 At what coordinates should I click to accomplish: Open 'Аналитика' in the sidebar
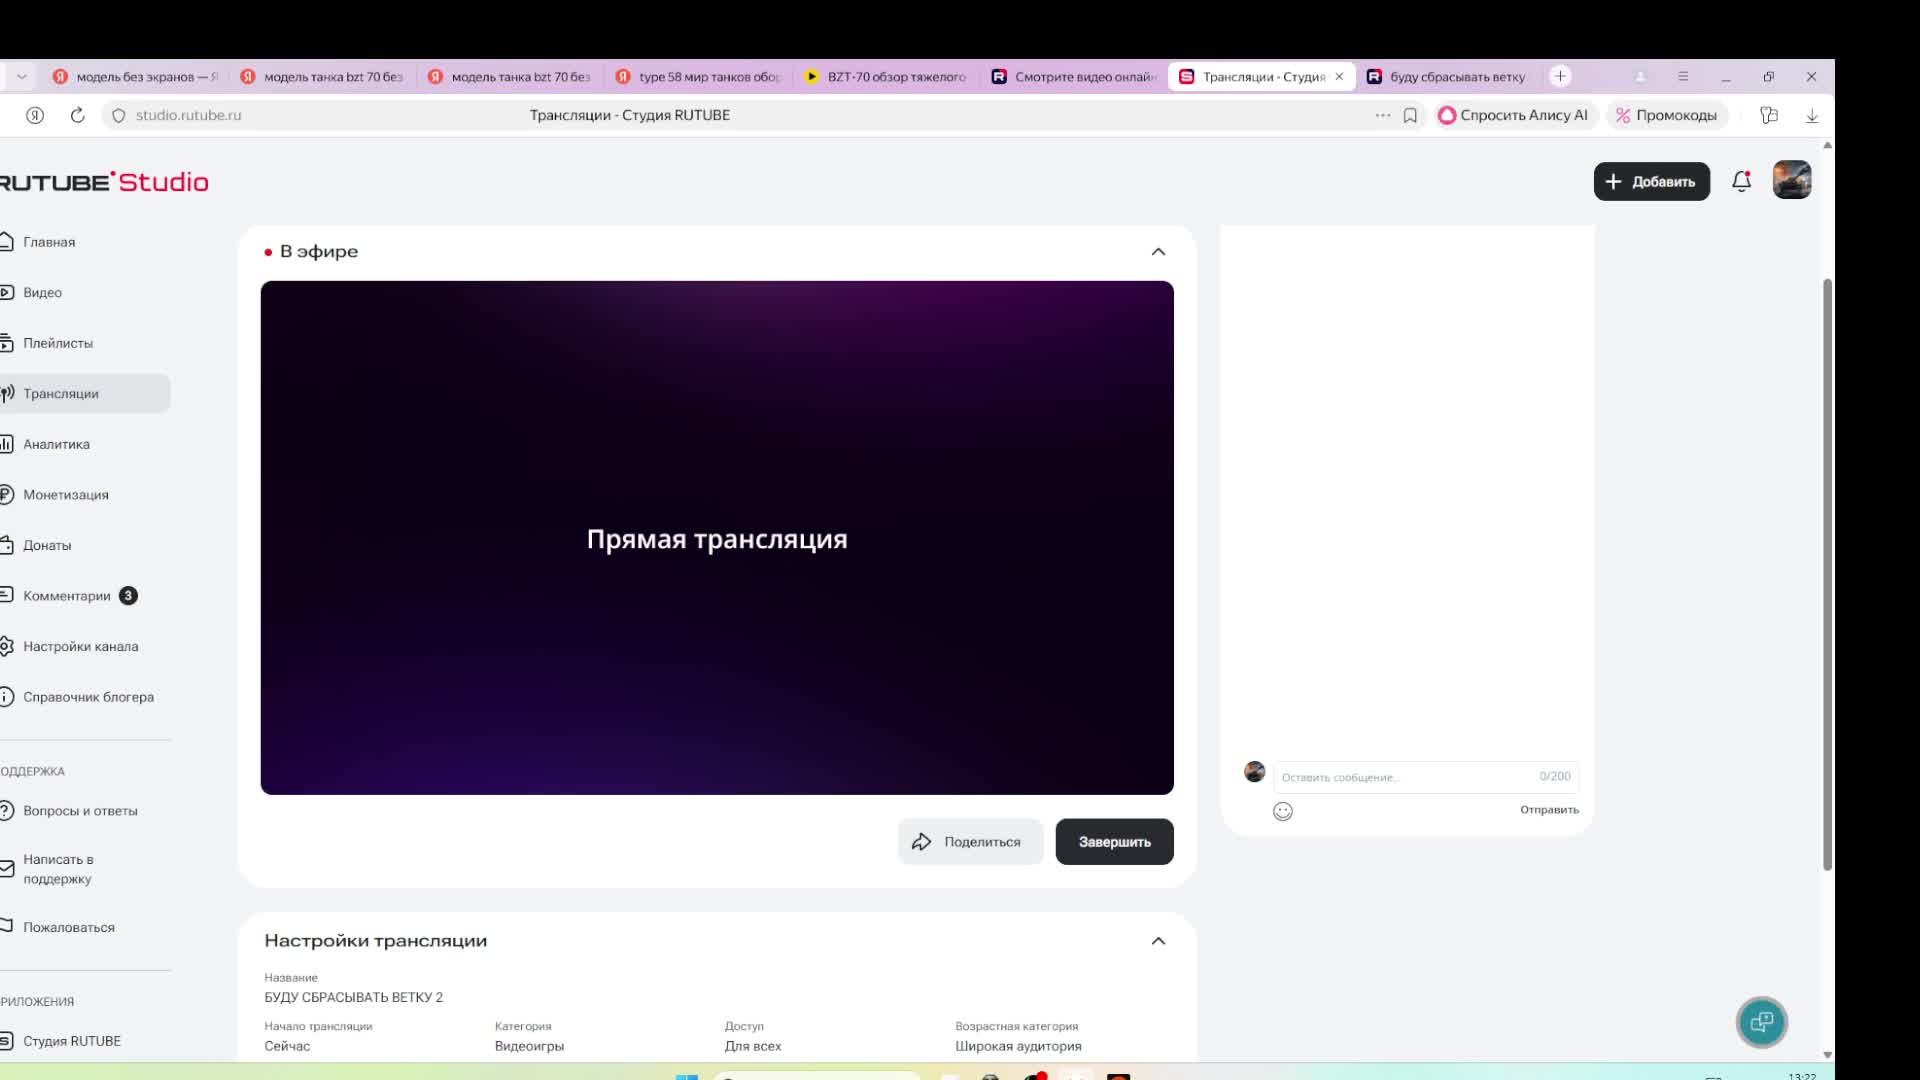click(x=56, y=444)
